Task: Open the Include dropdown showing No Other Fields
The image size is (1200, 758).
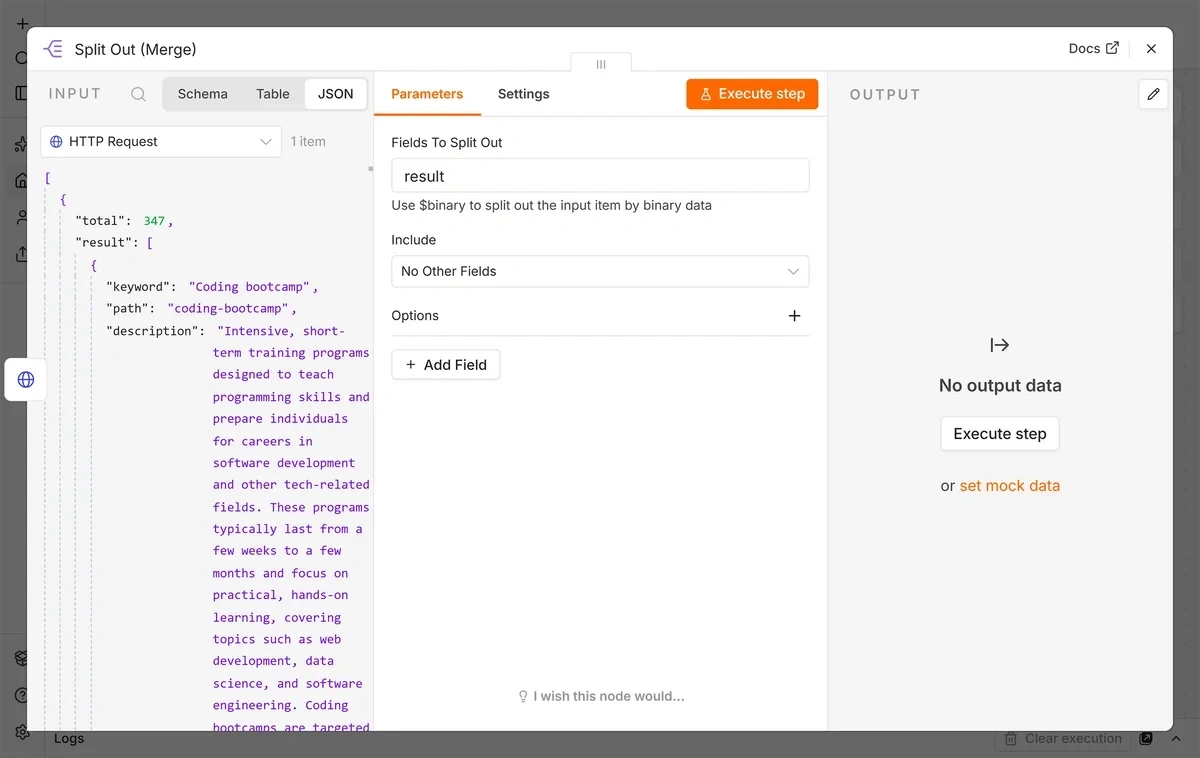Action: (x=600, y=271)
